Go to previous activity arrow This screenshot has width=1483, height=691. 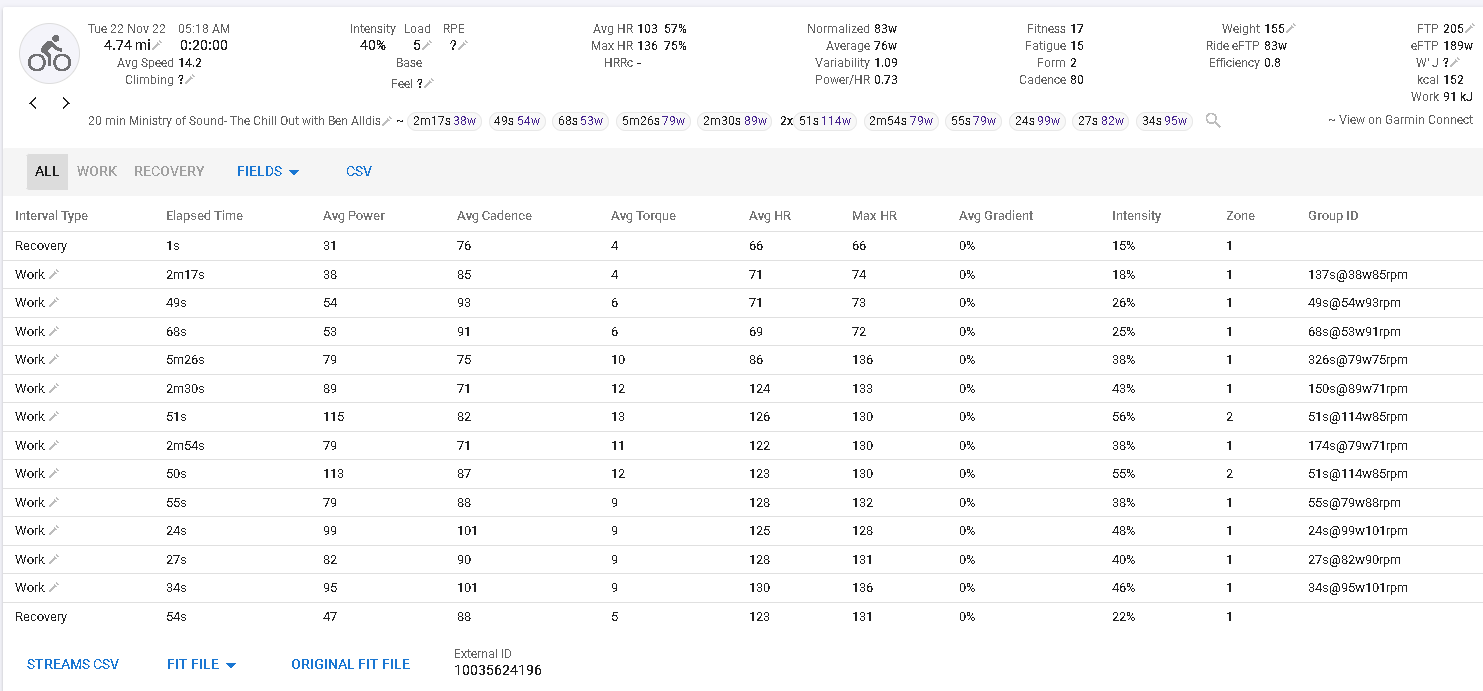[x=33, y=103]
